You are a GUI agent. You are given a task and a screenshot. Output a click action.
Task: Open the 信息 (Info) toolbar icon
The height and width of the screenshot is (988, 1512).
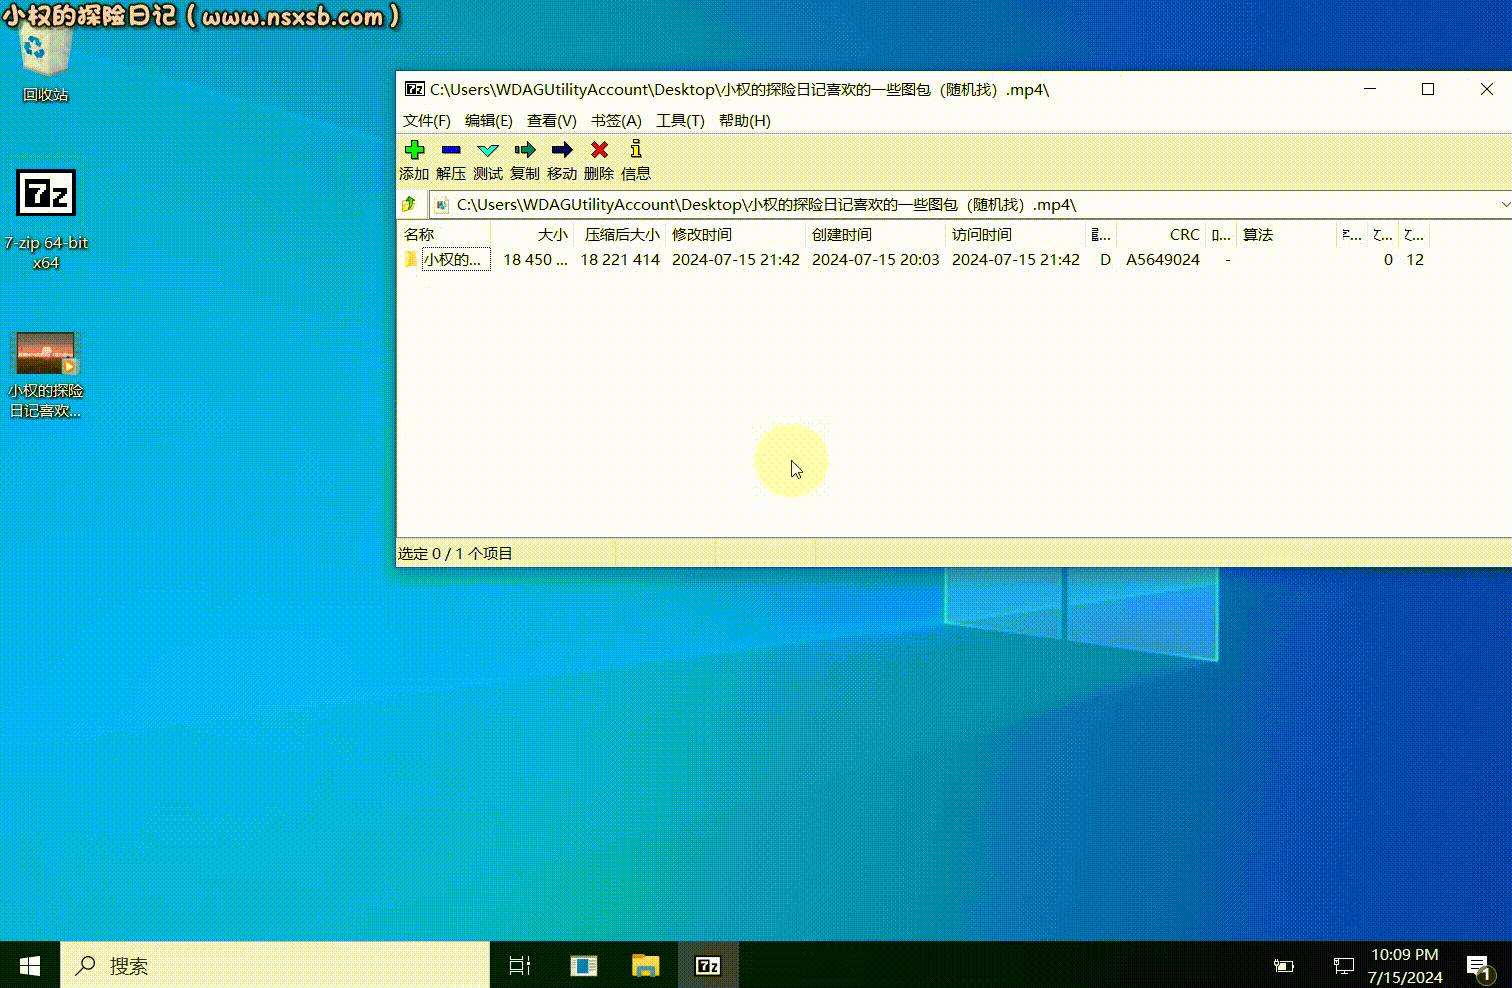(x=636, y=150)
